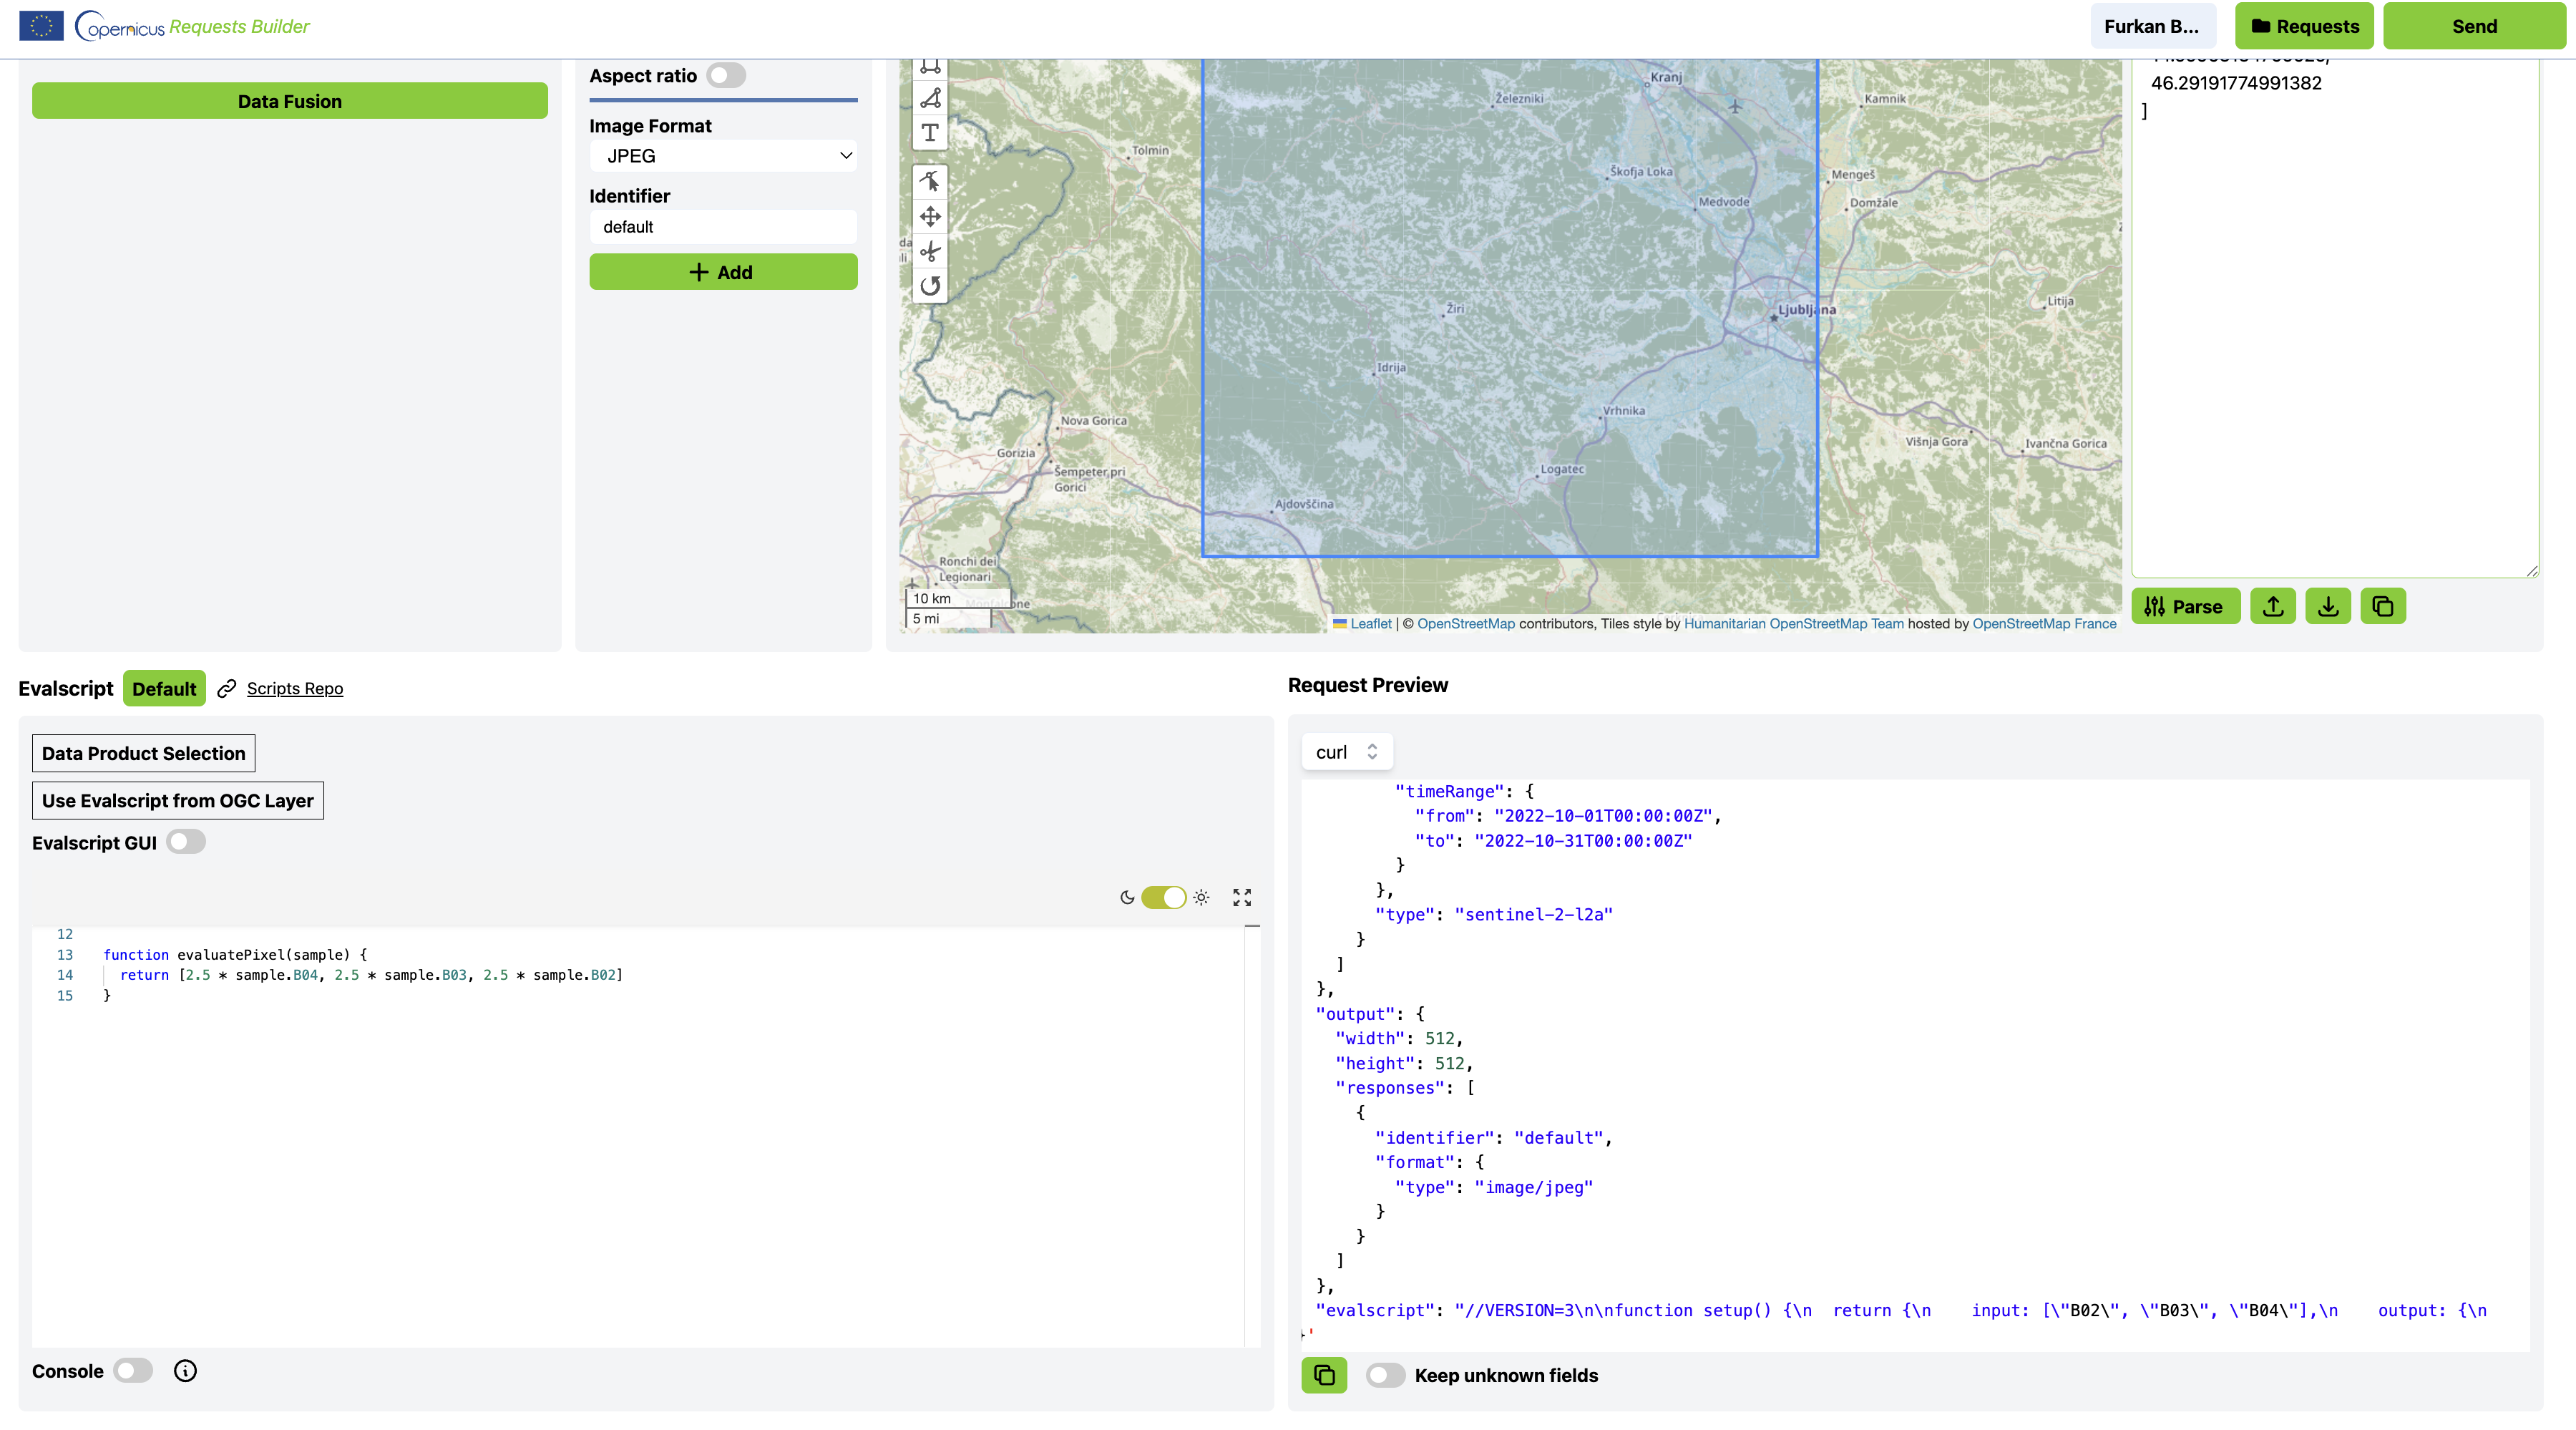2576x1430 pixels.
Task: Copy the request preview with green button
Action: pyautogui.click(x=1323, y=1375)
